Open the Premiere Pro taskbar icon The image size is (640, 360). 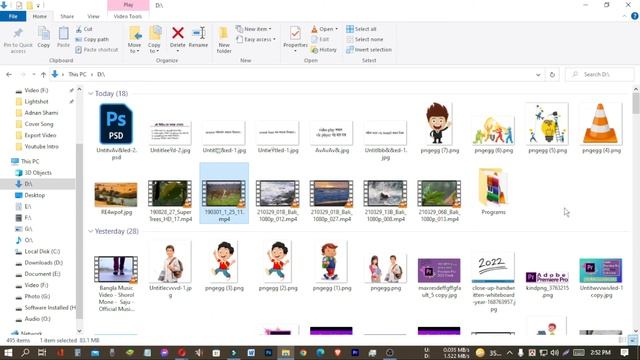[x=355, y=353]
